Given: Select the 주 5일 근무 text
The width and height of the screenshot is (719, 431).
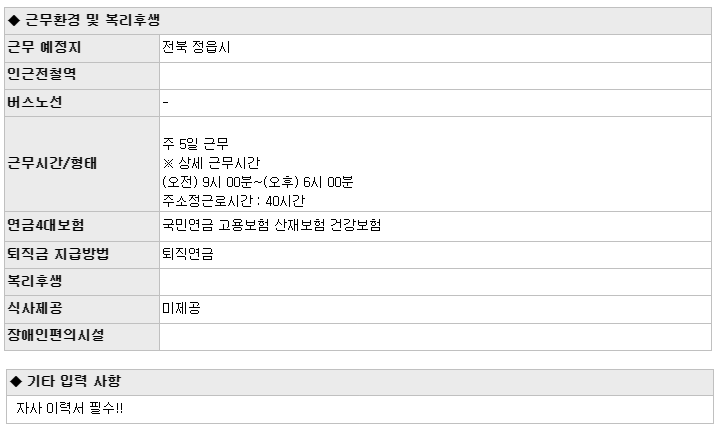Looking at the screenshot, I should tap(195, 144).
